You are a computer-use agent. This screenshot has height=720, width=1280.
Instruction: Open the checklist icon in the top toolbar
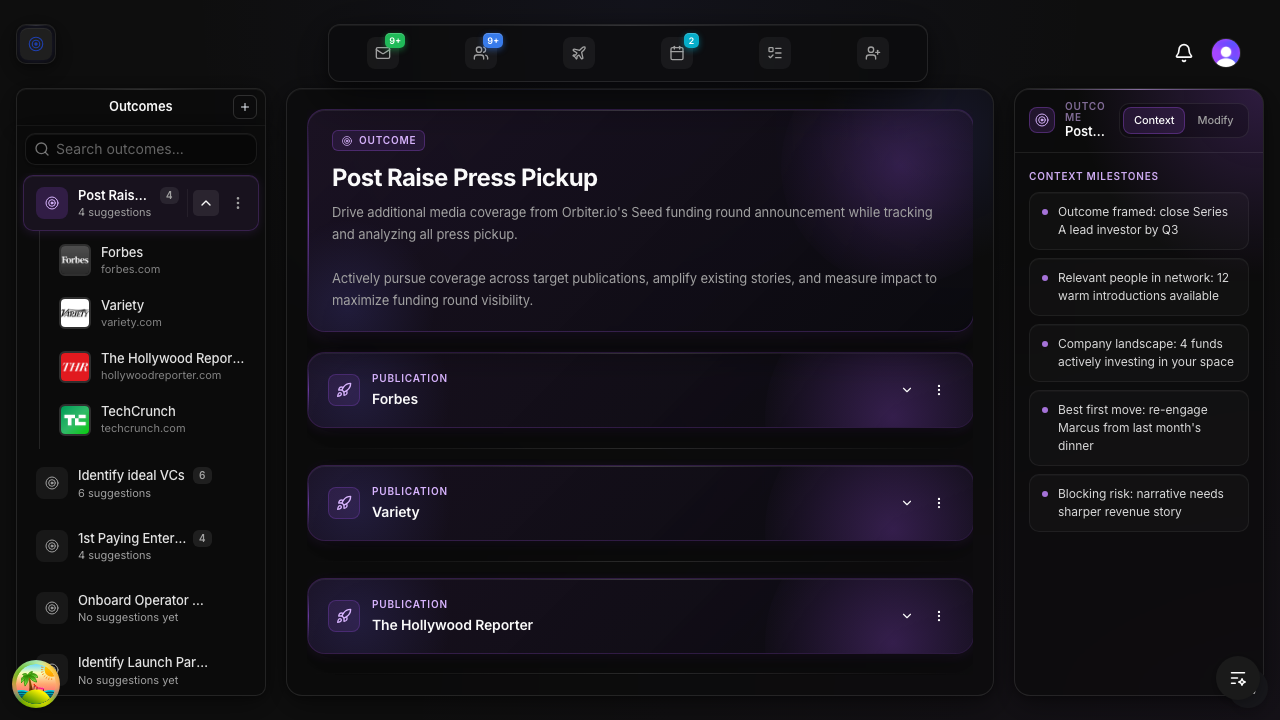click(x=775, y=52)
